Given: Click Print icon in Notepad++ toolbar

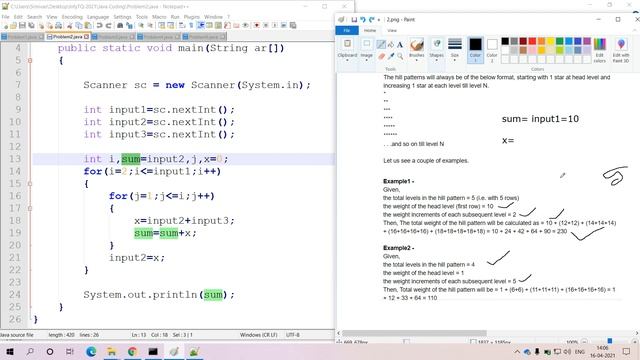Looking at the screenshot, I should [x=59, y=25].
